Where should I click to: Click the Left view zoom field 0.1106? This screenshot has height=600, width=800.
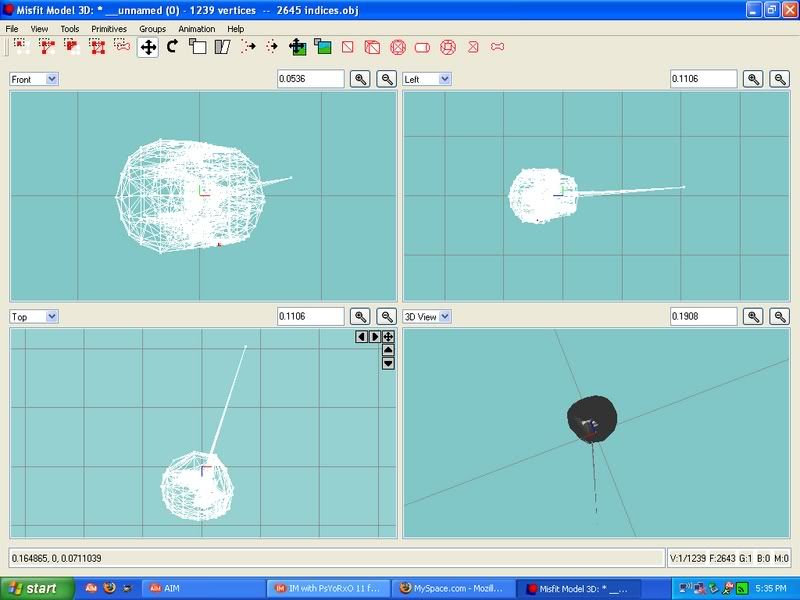[704, 79]
